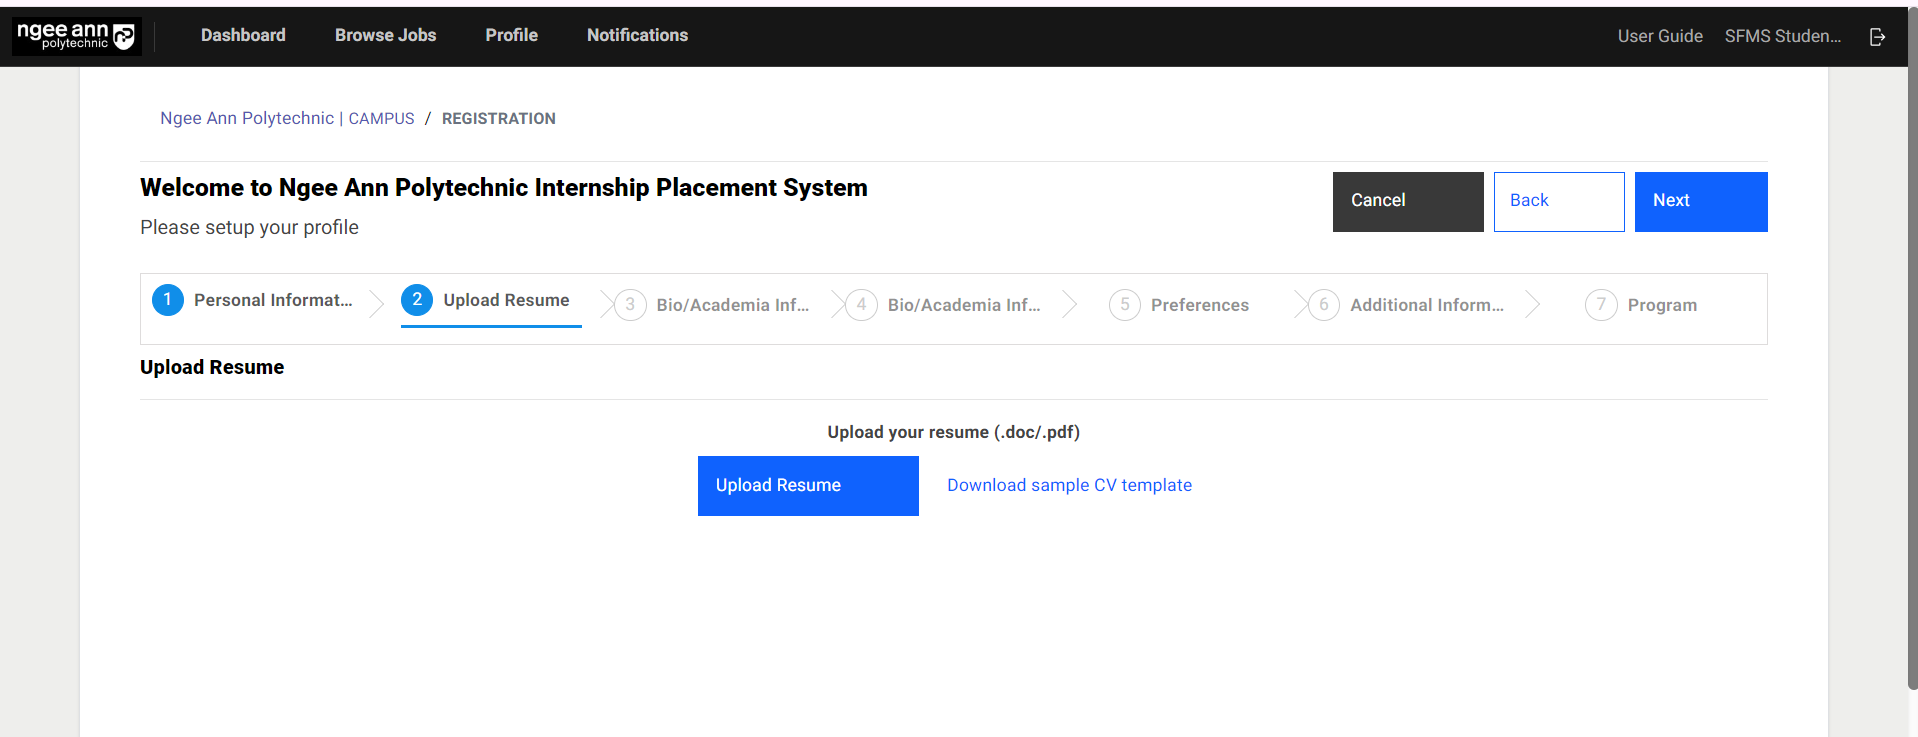Open the Profile menu
The height and width of the screenshot is (737, 1918).
point(511,35)
